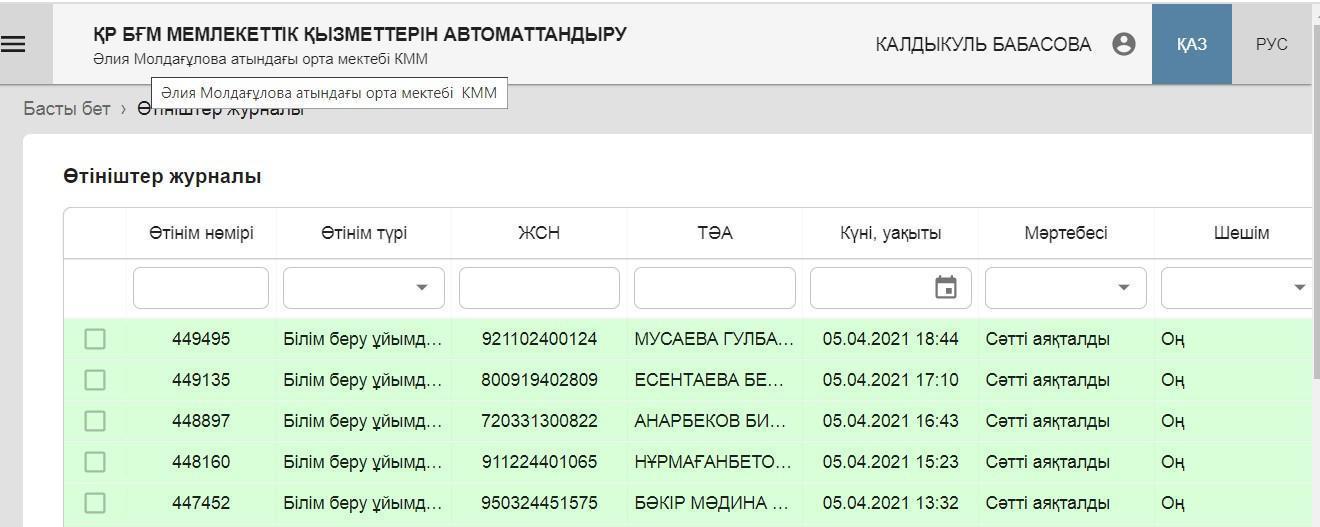
Task: Click the ТӘА filter text field
Action: click(x=714, y=288)
